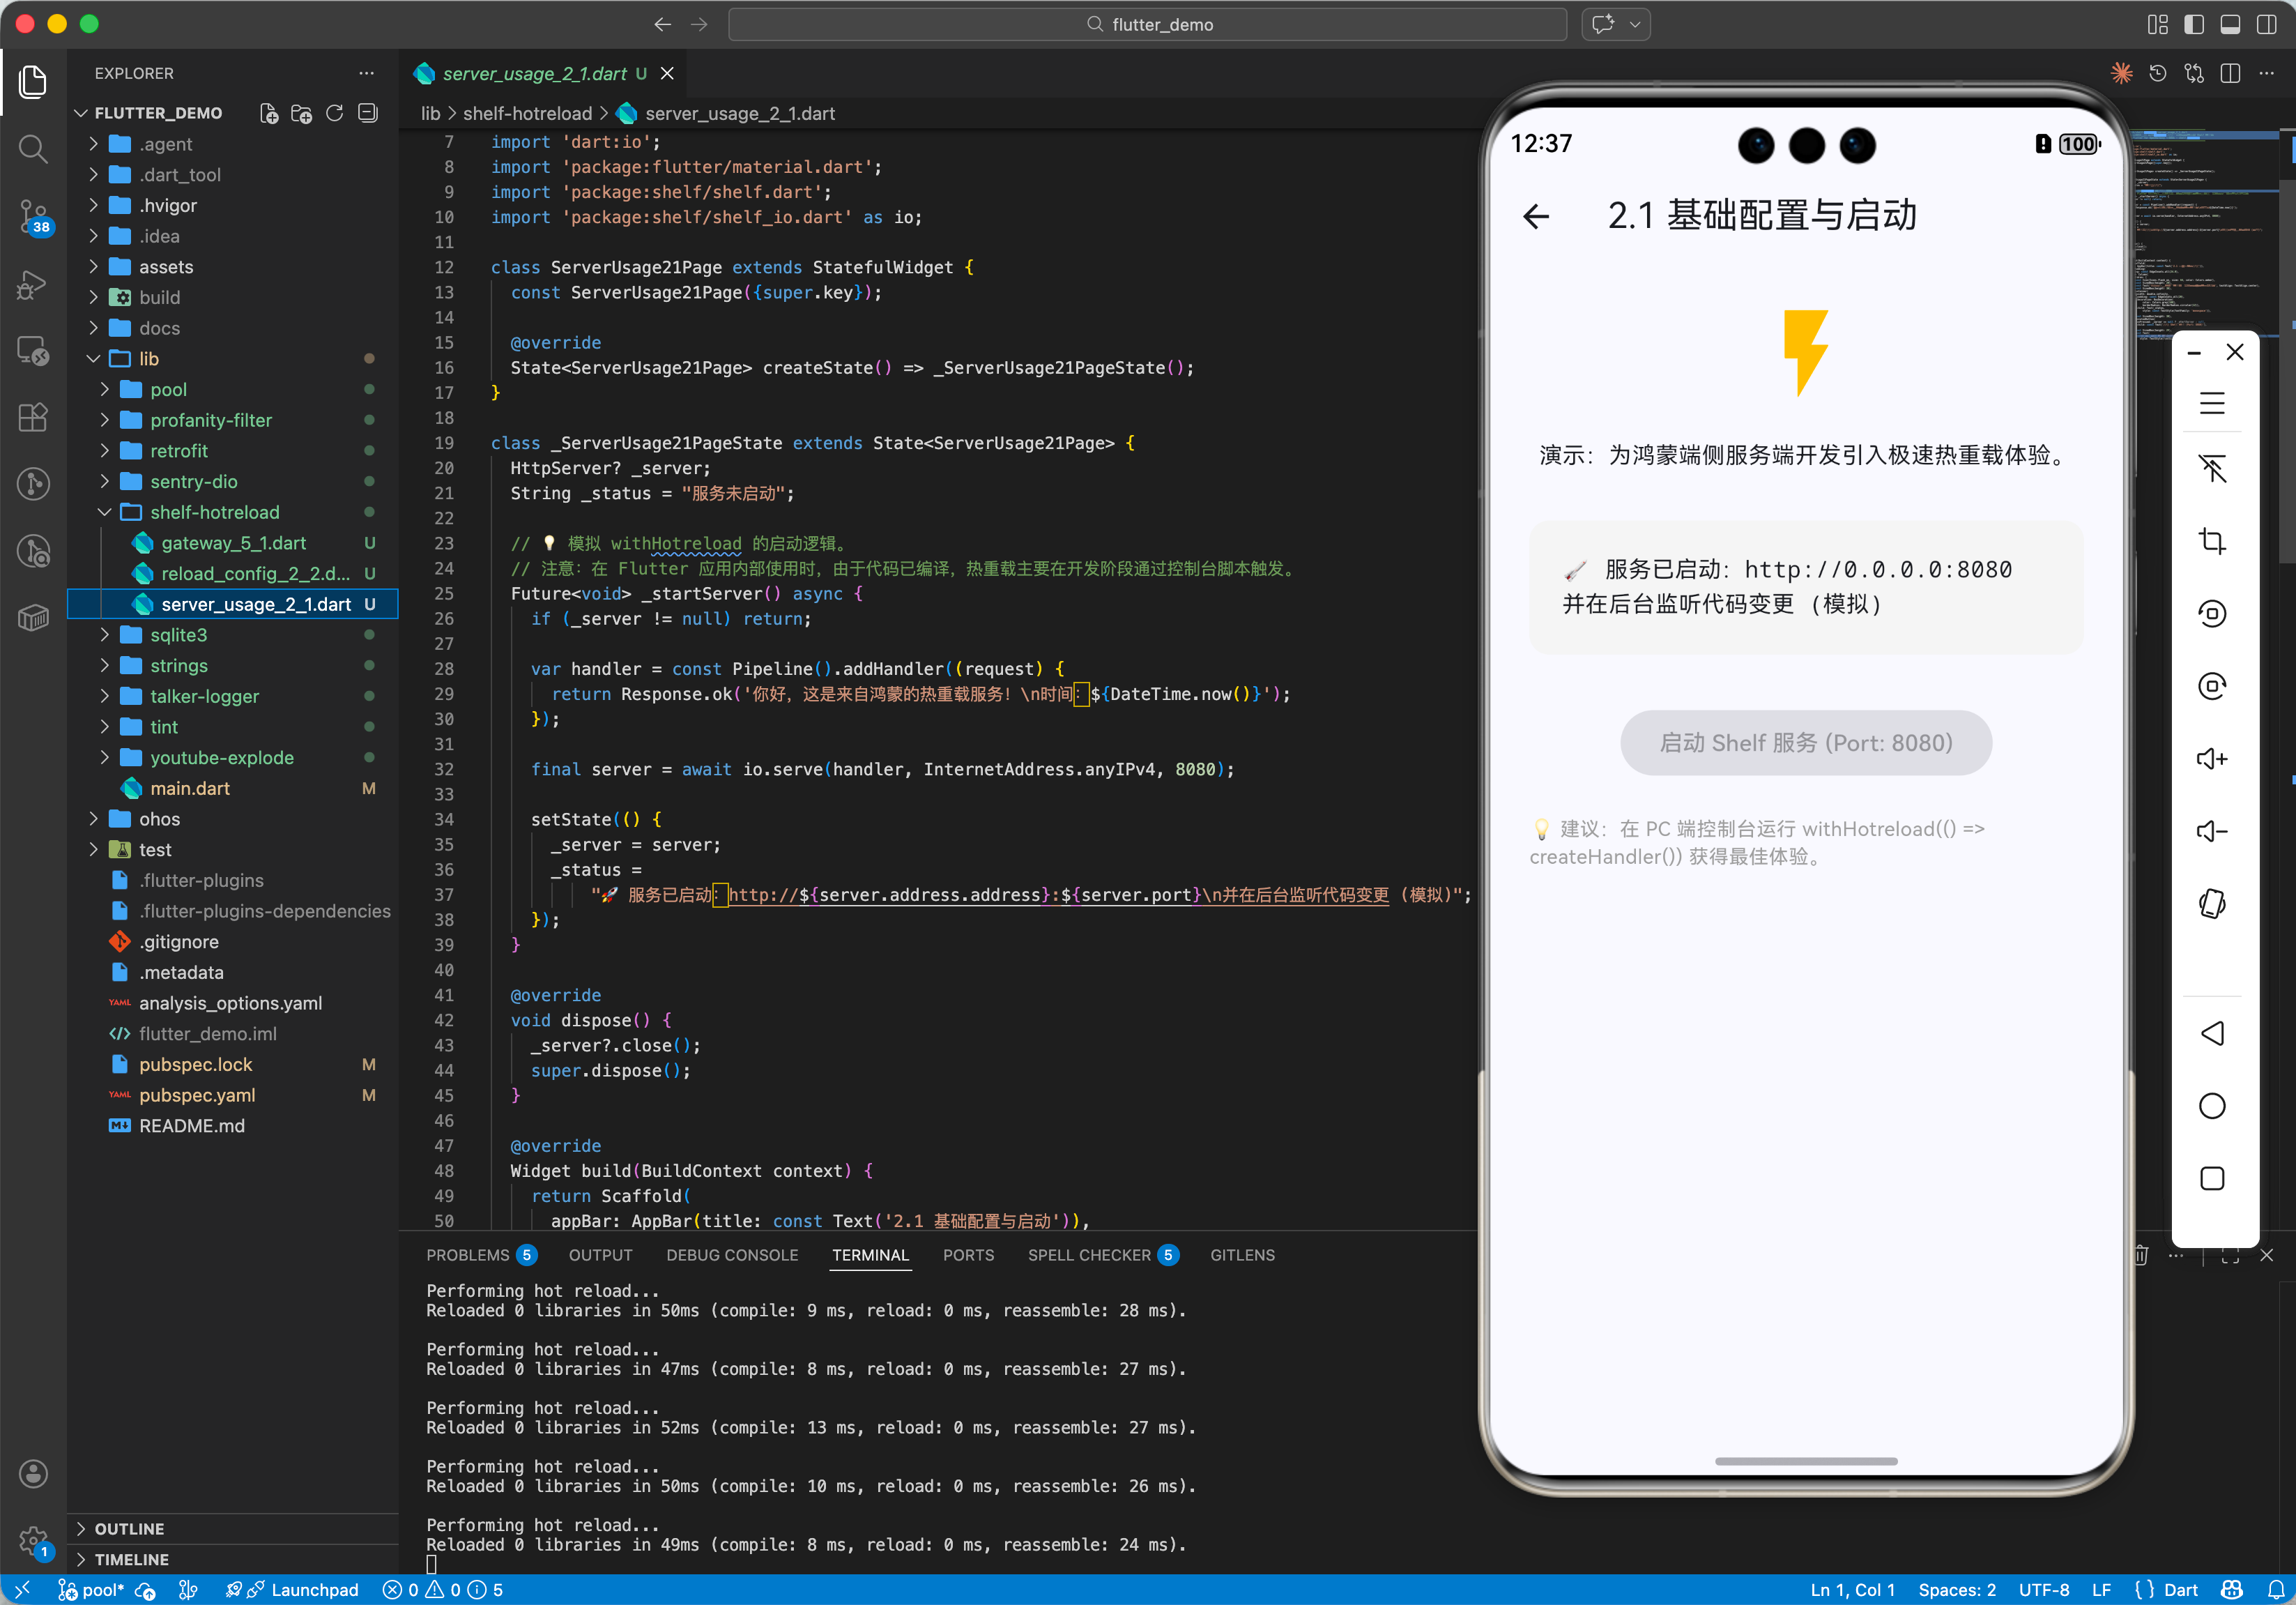Switch to the DEBUG CONSOLE tab
This screenshot has width=2296, height=1605.
(732, 1255)
